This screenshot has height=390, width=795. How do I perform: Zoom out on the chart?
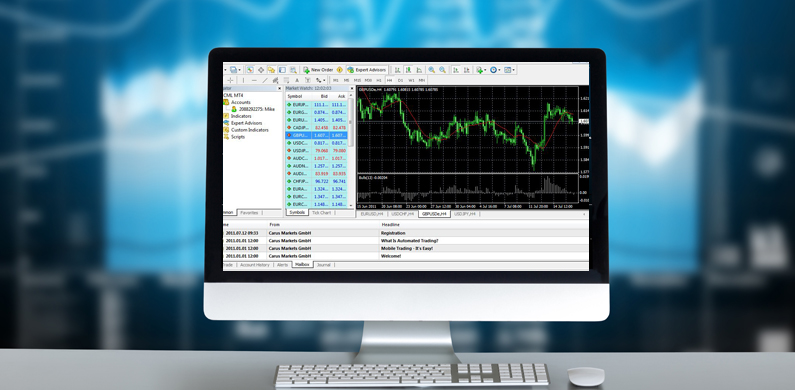pos(443,70)
